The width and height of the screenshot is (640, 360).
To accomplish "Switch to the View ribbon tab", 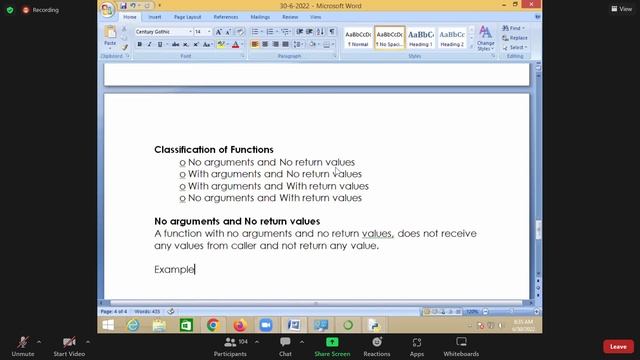I will pos(316,17).
